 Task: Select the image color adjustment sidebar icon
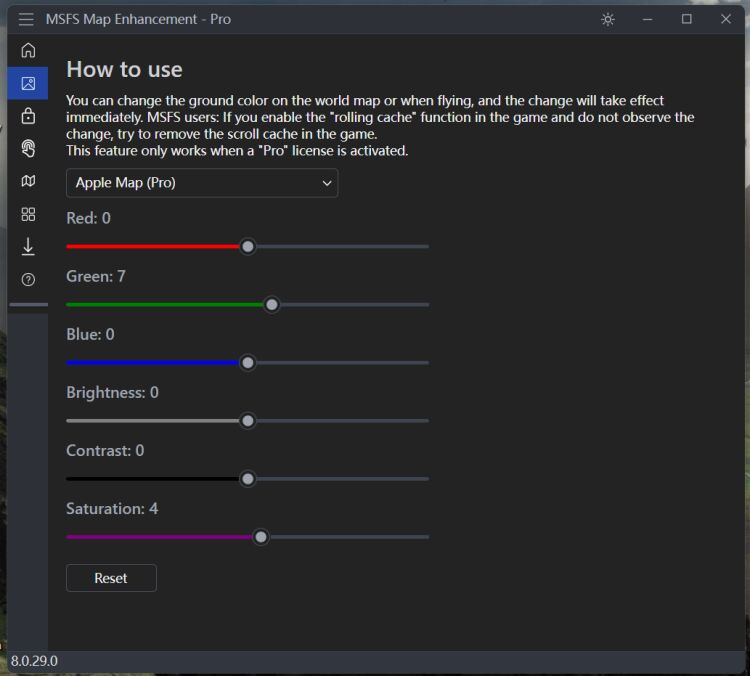pyautogui.click(x=28, y=84)
